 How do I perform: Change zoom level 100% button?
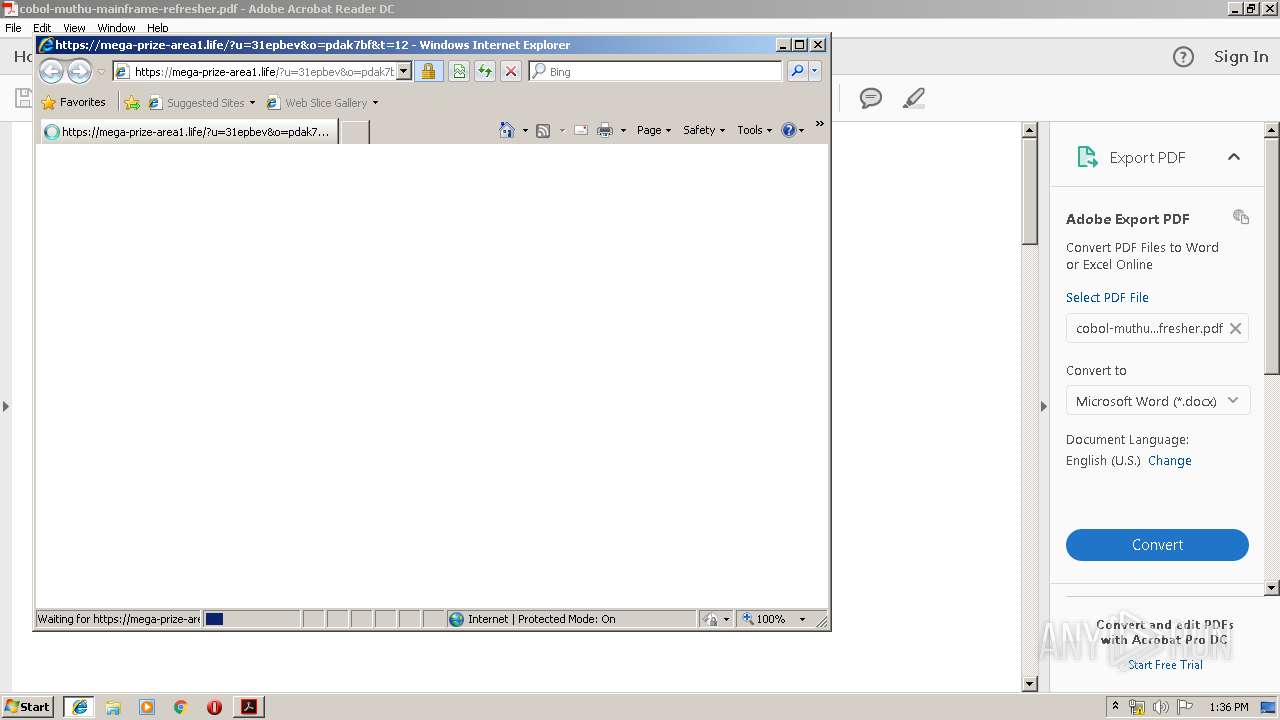pos(764,619)
